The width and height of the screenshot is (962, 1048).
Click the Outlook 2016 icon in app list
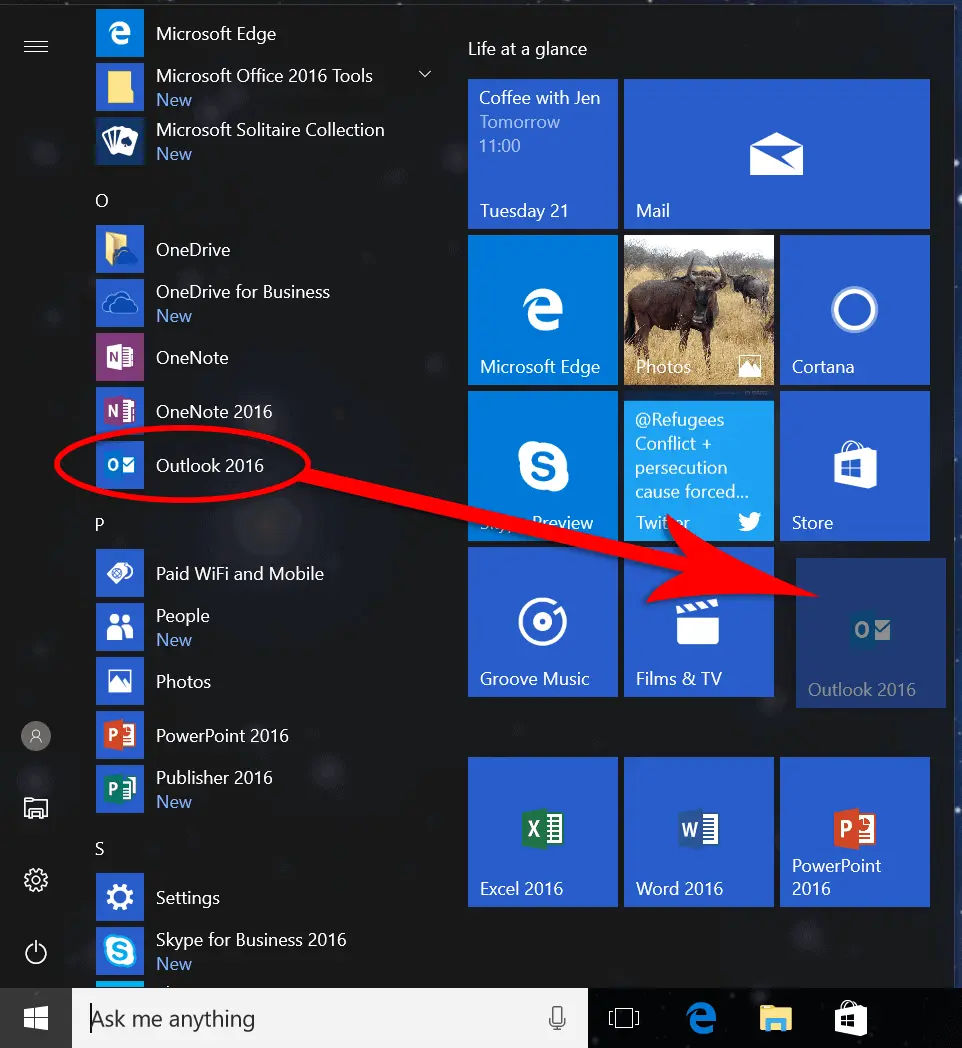point(120,465)
